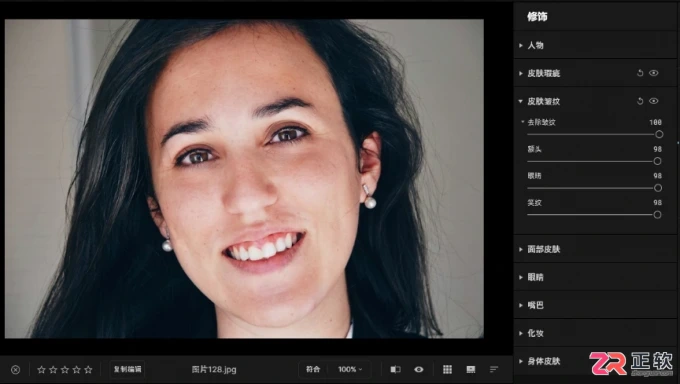Click the 复制编辑 button
The width and height of the screenshot is (680, 384).
(128, 369)
